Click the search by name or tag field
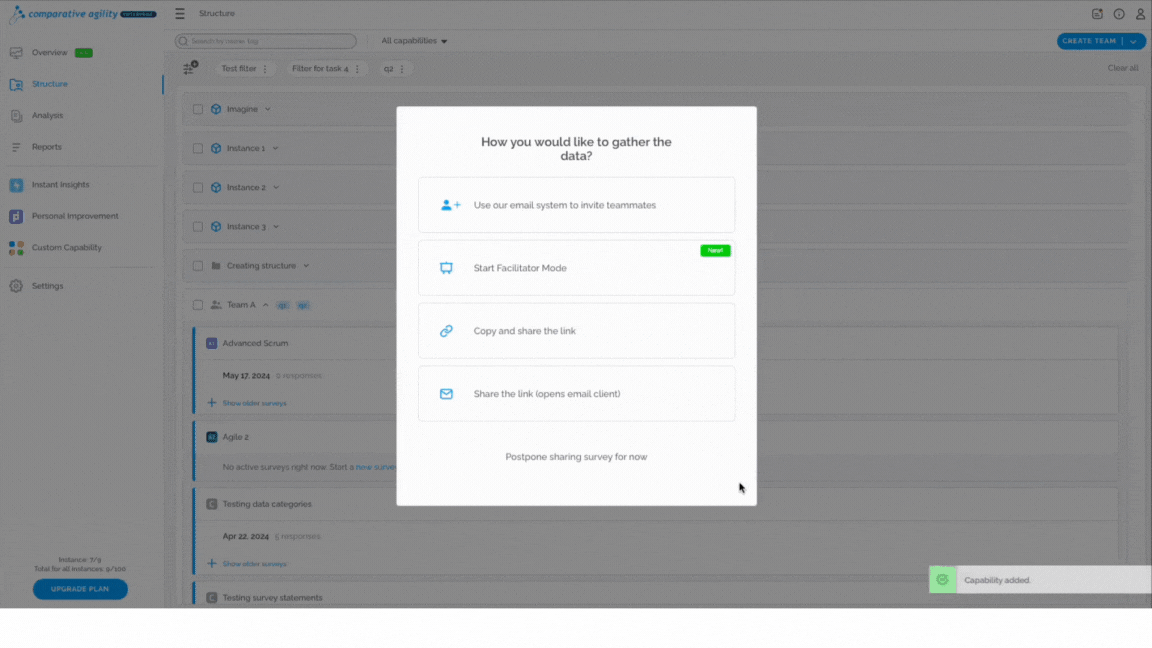This screenshot has height=648, width=1152. 265,41
